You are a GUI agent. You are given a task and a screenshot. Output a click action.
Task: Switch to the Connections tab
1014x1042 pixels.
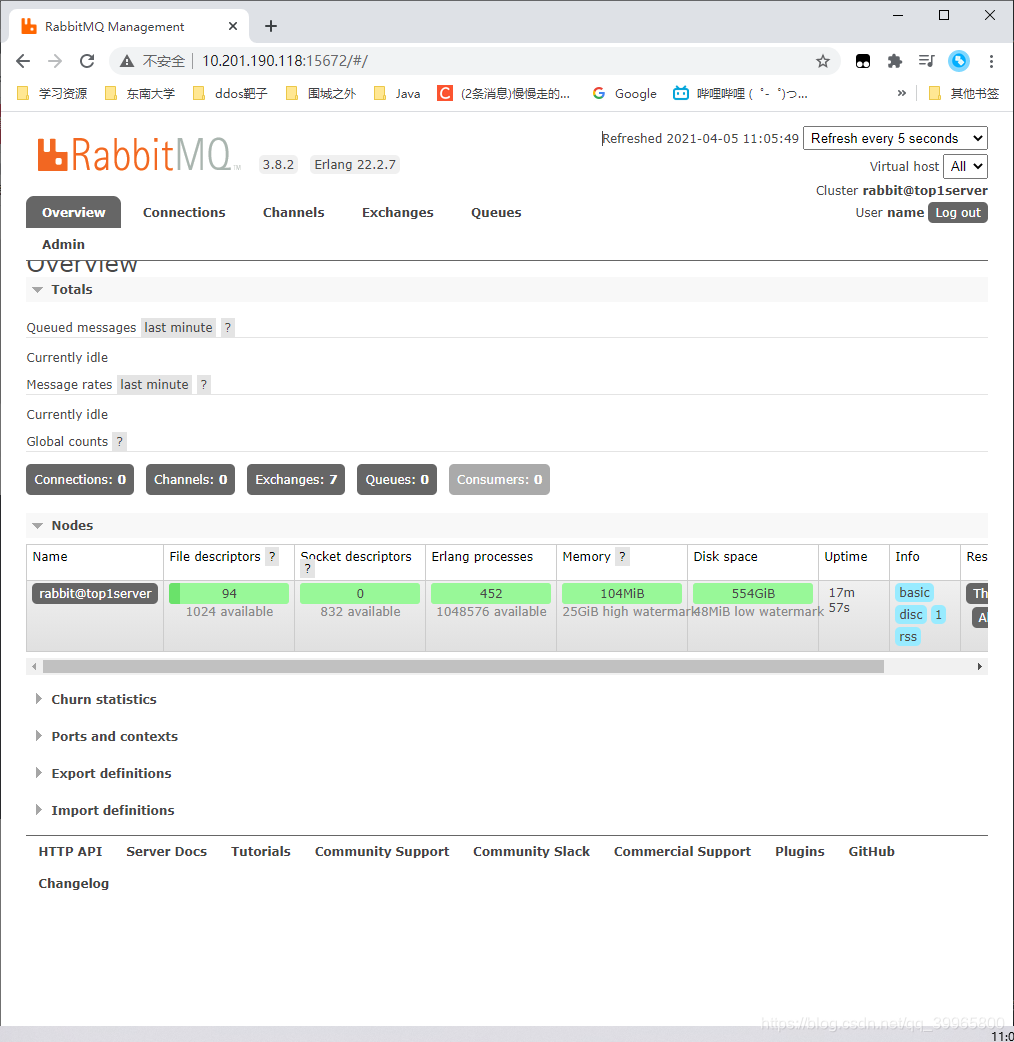point(184,213)
